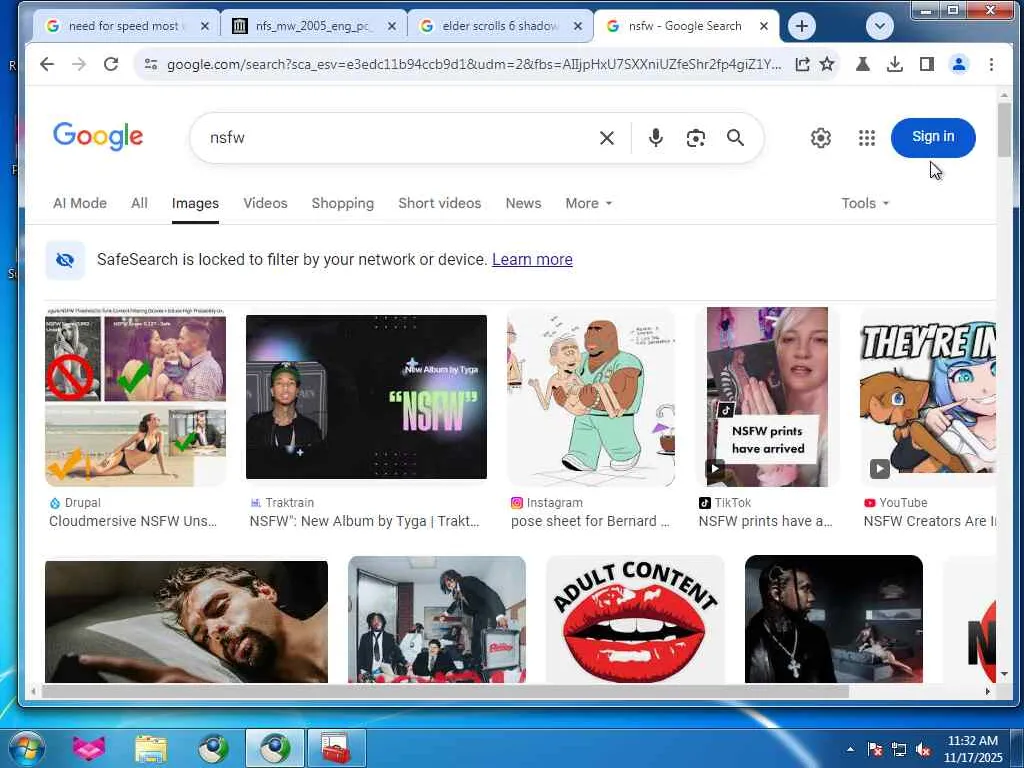Open the pink cat taskbar icon
The image size is (1024, 768).
89,748
